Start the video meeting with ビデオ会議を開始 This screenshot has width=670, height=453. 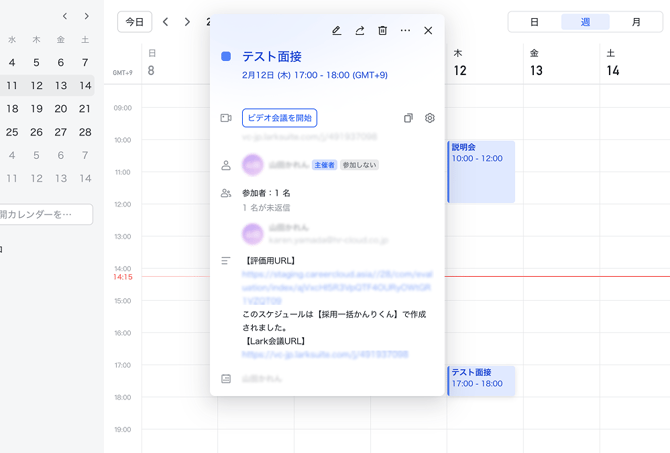(279, 118)
